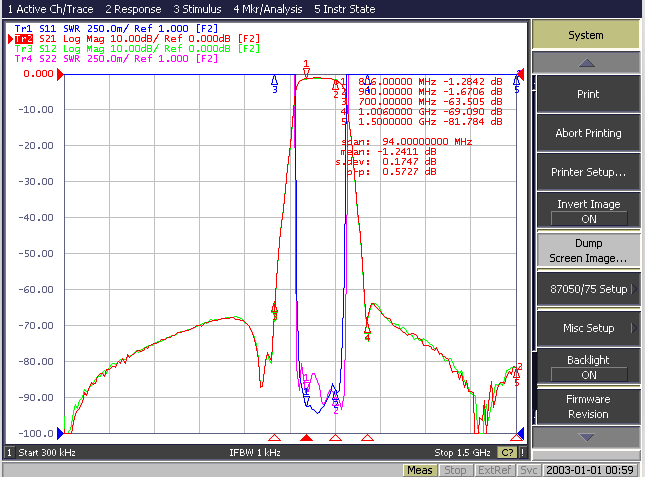Expand the Misc Setup submenu
This screenshot has height=477, width=645.
coord(588,328)
